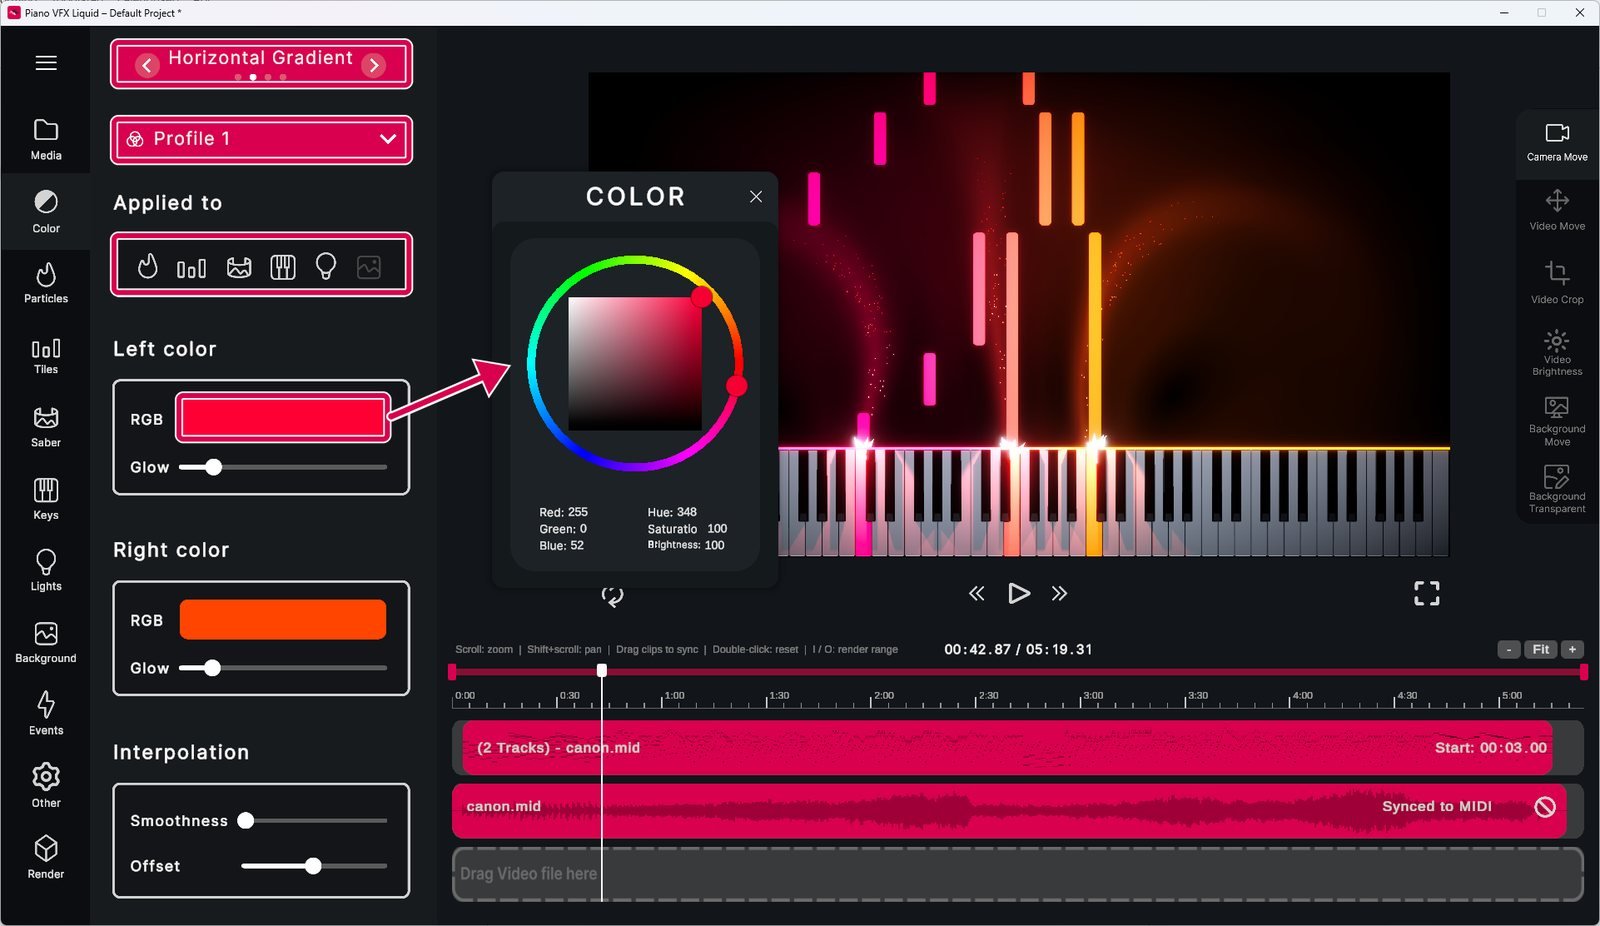
Task: Open the Keys panel
Action: [46, 499]
